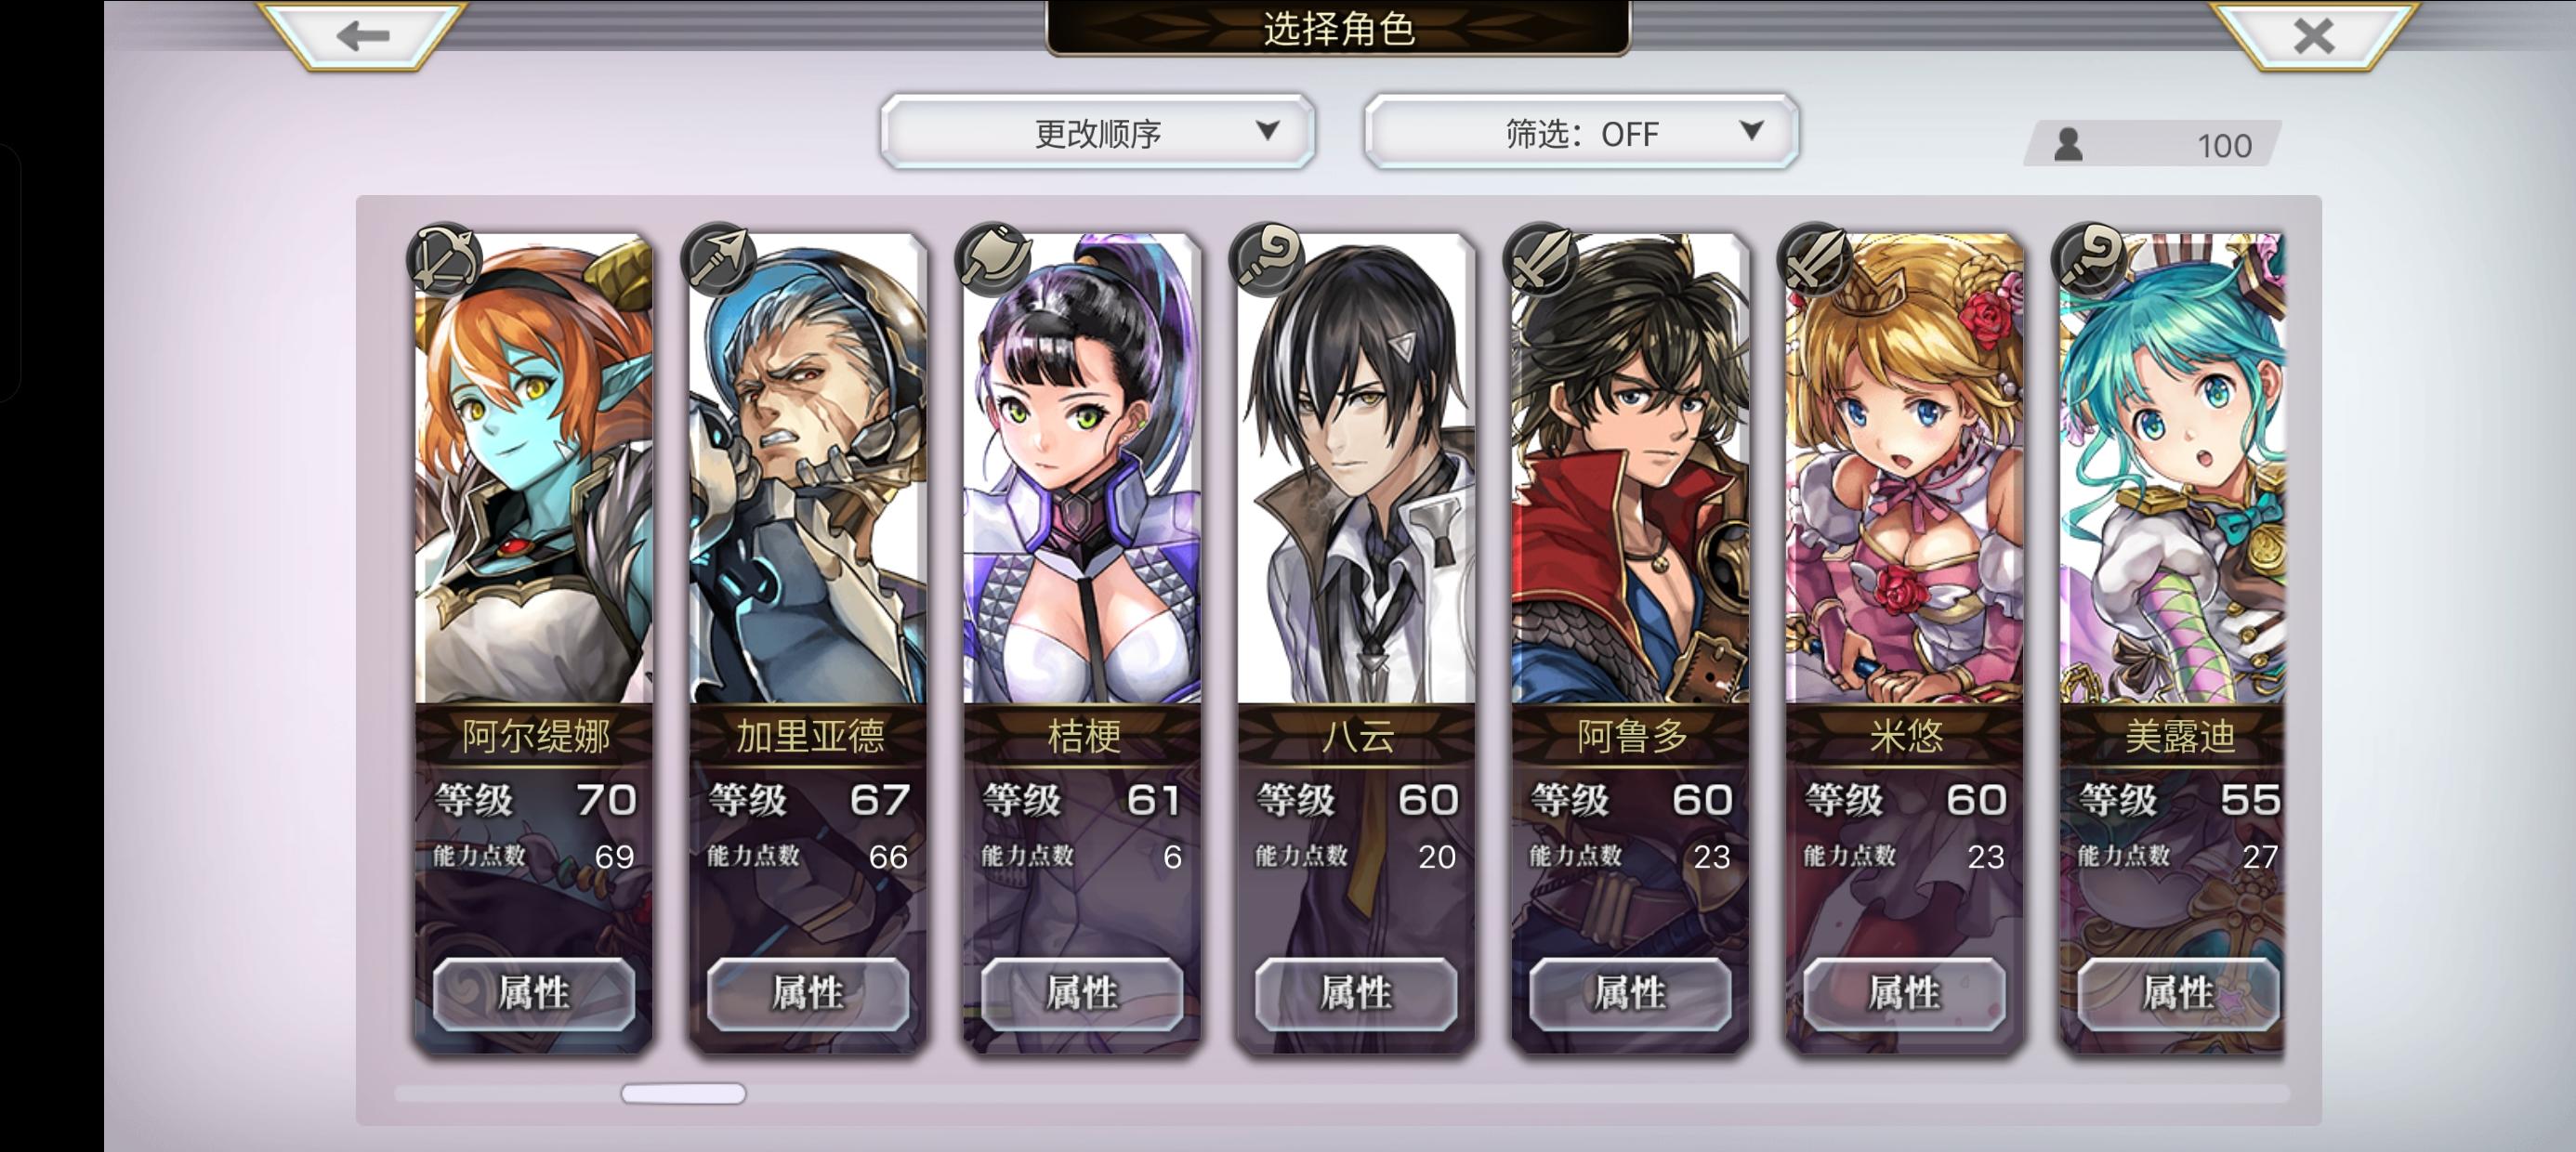The width and height of the screenshot is (2576, 1152).
Task: Click the arrow weapon icon on 加里亚德's card
Action: (719, 258)
